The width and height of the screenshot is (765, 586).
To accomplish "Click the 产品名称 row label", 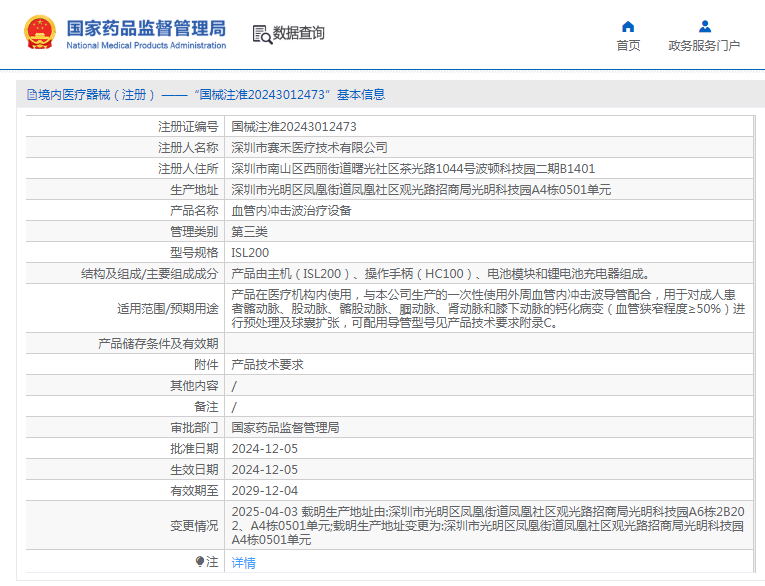I will click(x=194, y=211).
